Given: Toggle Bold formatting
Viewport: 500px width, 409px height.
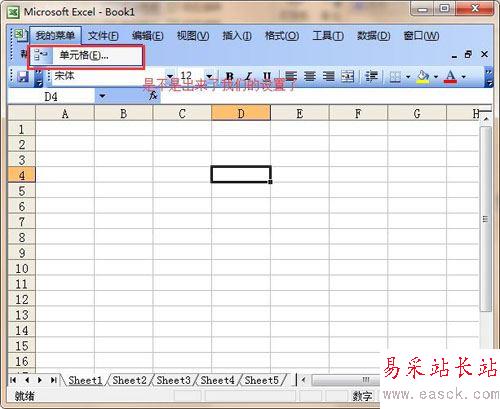Looking at the screenshot, I should pyautogui.click(x=230, y=77).
